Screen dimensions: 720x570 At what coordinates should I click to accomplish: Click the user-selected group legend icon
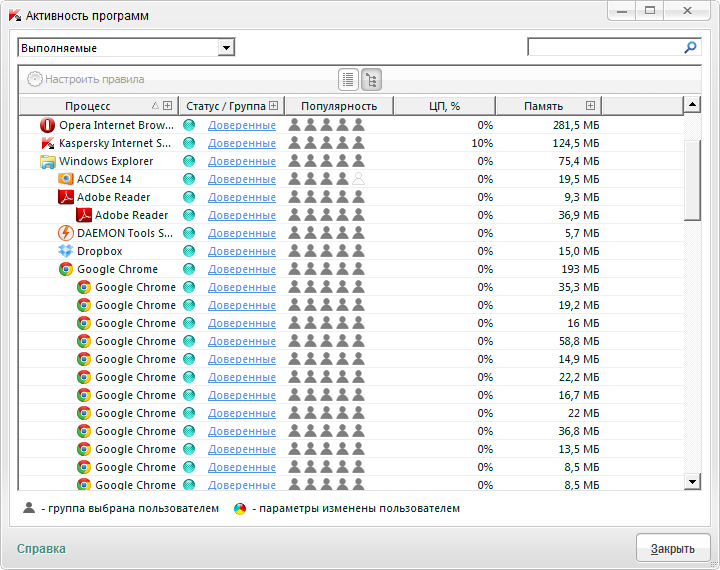[x=29, y=508]
